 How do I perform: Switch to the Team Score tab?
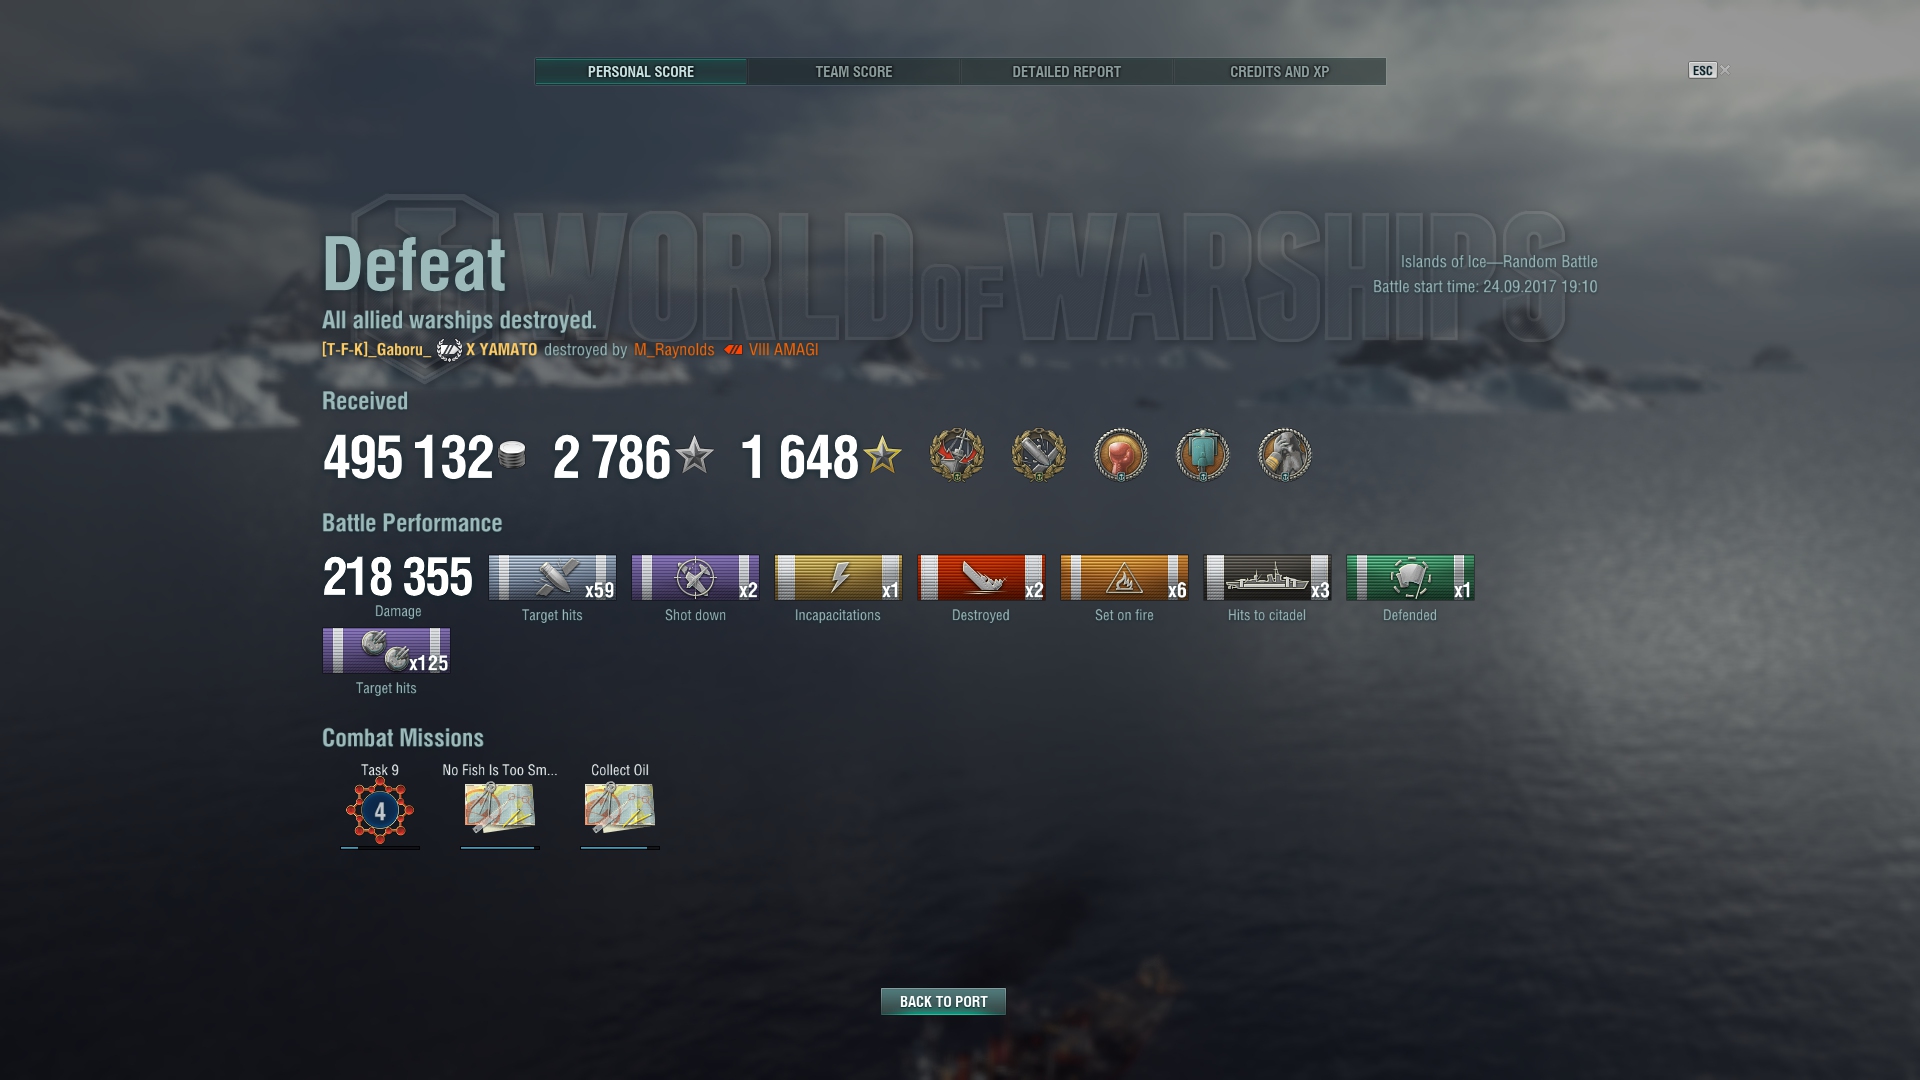853,72
